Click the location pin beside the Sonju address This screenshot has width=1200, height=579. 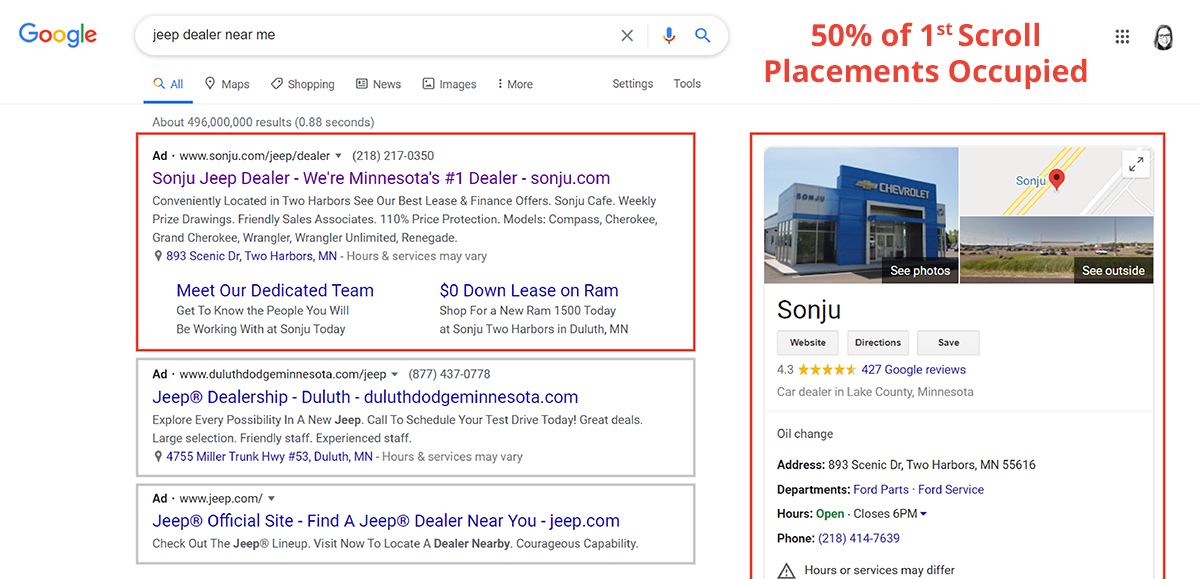pos(158,256)
